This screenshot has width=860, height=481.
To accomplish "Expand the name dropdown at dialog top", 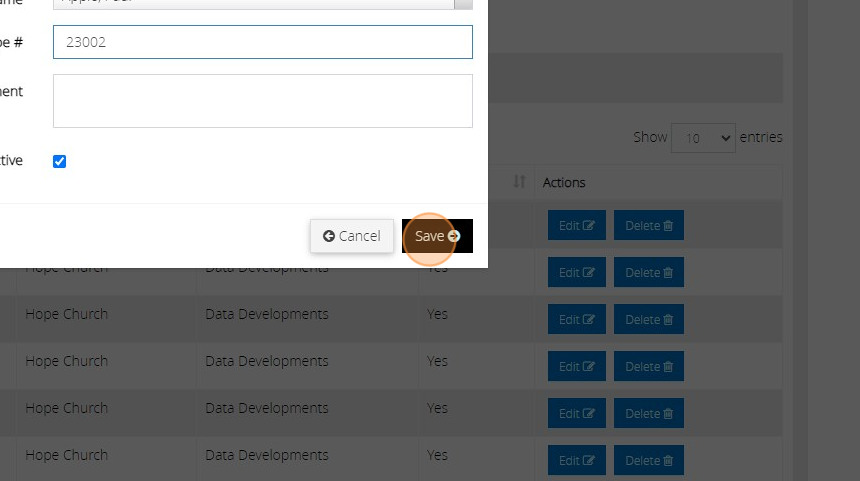I will pyautogui.click(x=463, y=3).
